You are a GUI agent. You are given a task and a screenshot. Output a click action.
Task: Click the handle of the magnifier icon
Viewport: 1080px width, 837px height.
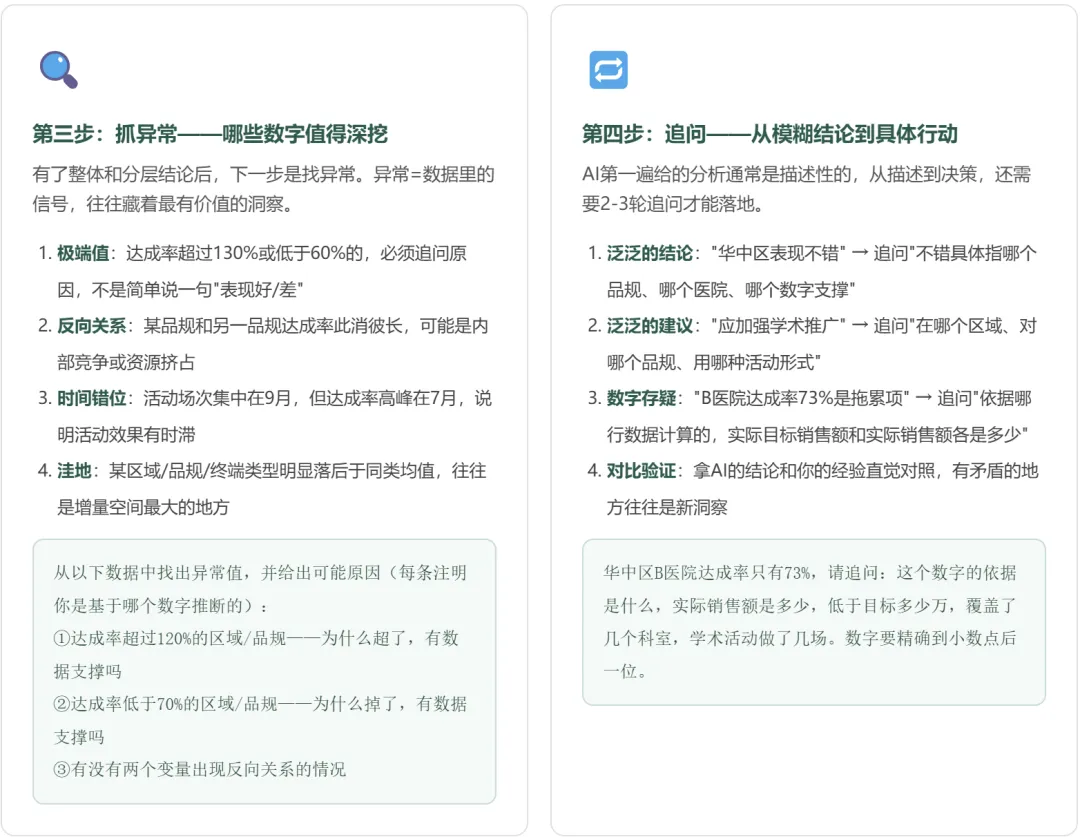[x=70, y=82]
